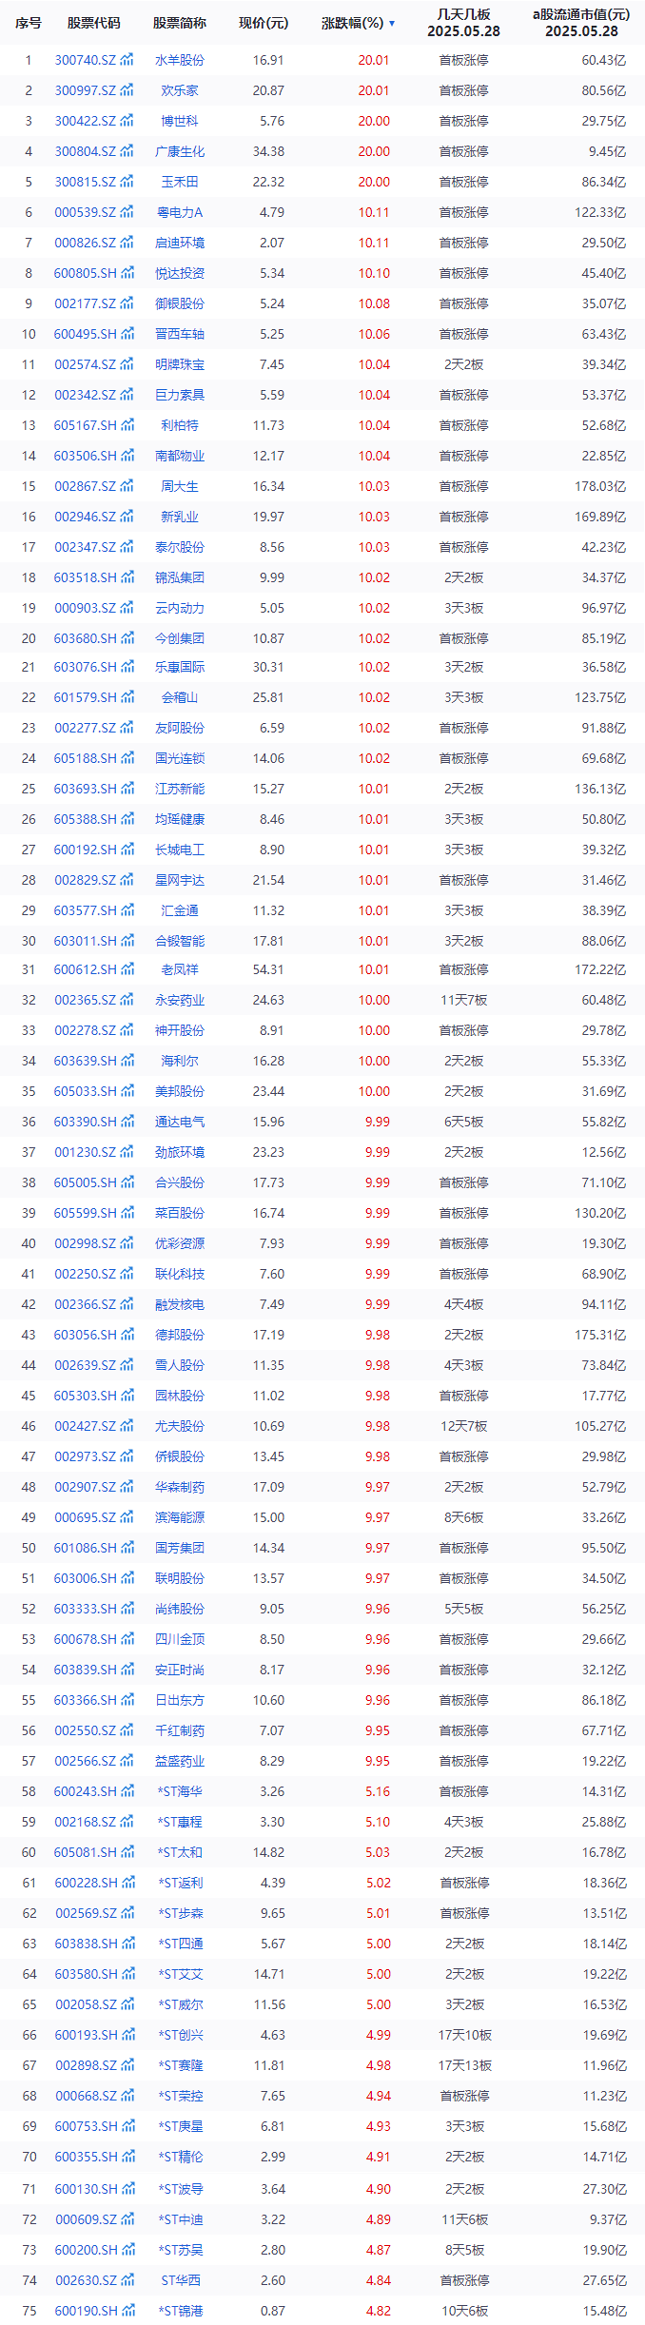This screenshot has width=645, height=2325.
Task: Open chart icon beside 605188.SH
Action: pyautogui.click(x=127, y=758)
